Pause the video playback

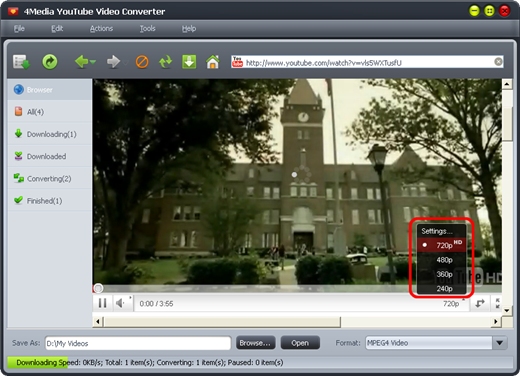[x=103, y=303]
